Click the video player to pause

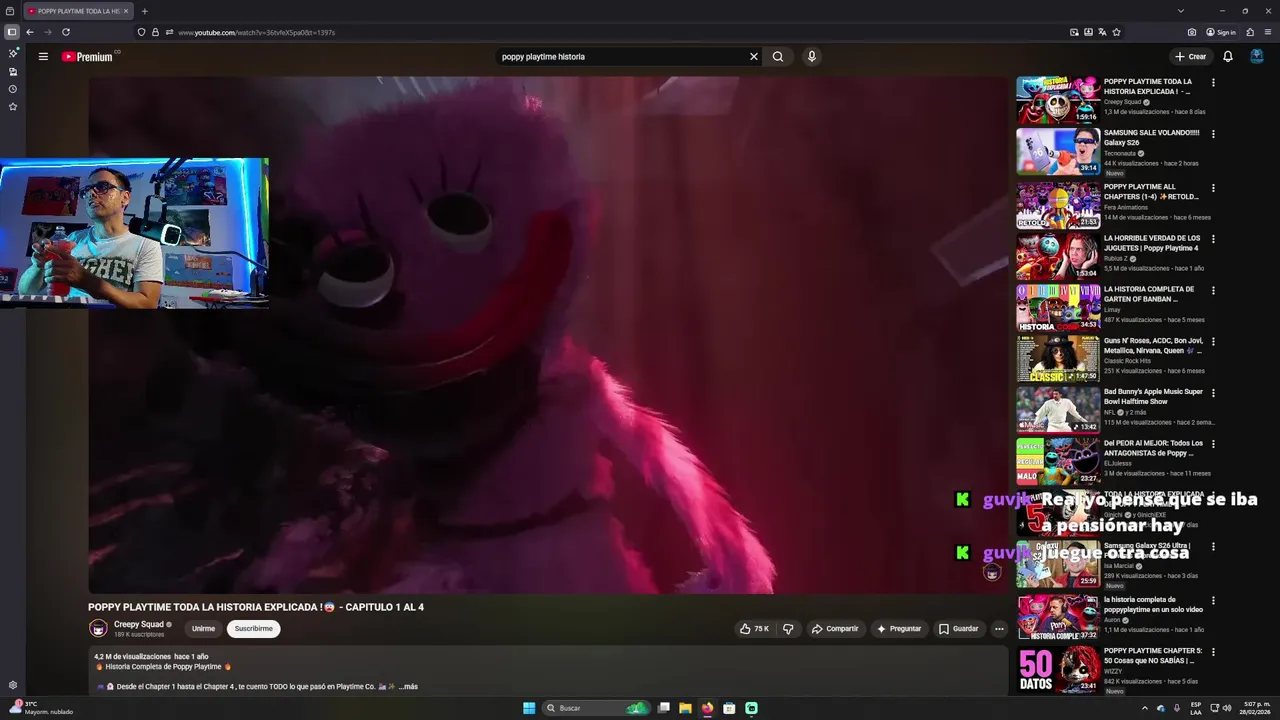coord(548,335)
